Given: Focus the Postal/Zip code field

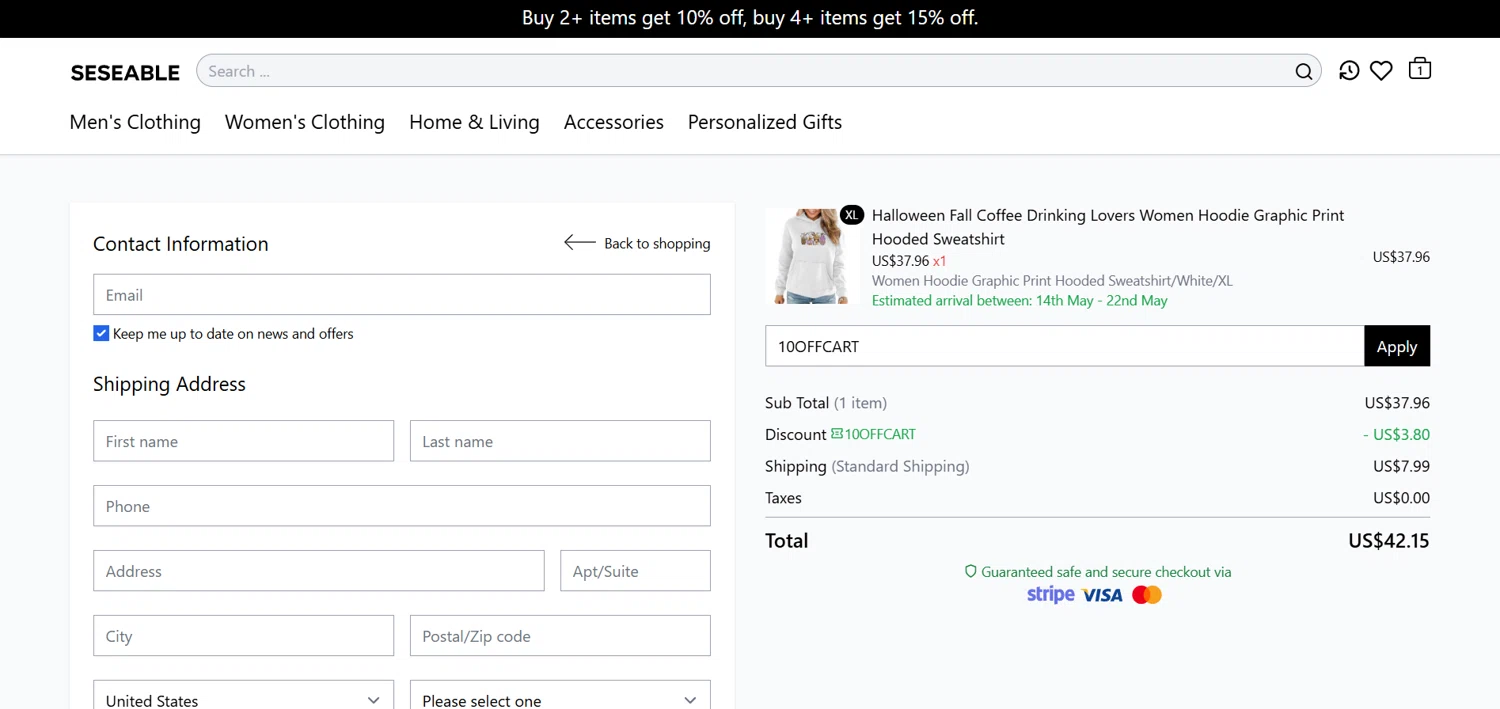Looking at the screenshot, I should click(560, 636).
